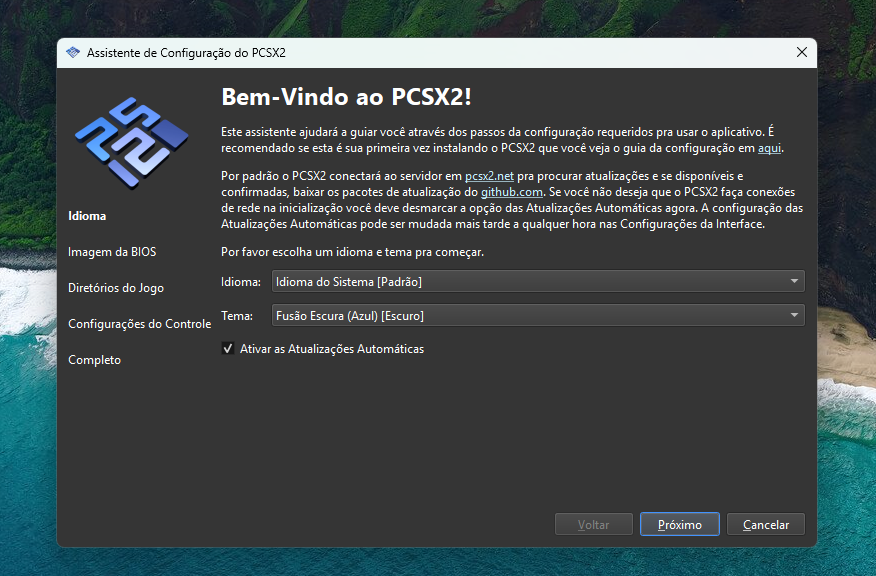The image size is (876, 576).
Task: Select the Idioma step in the sidebar
Action: pyautogui.click(x=87, y=216)
